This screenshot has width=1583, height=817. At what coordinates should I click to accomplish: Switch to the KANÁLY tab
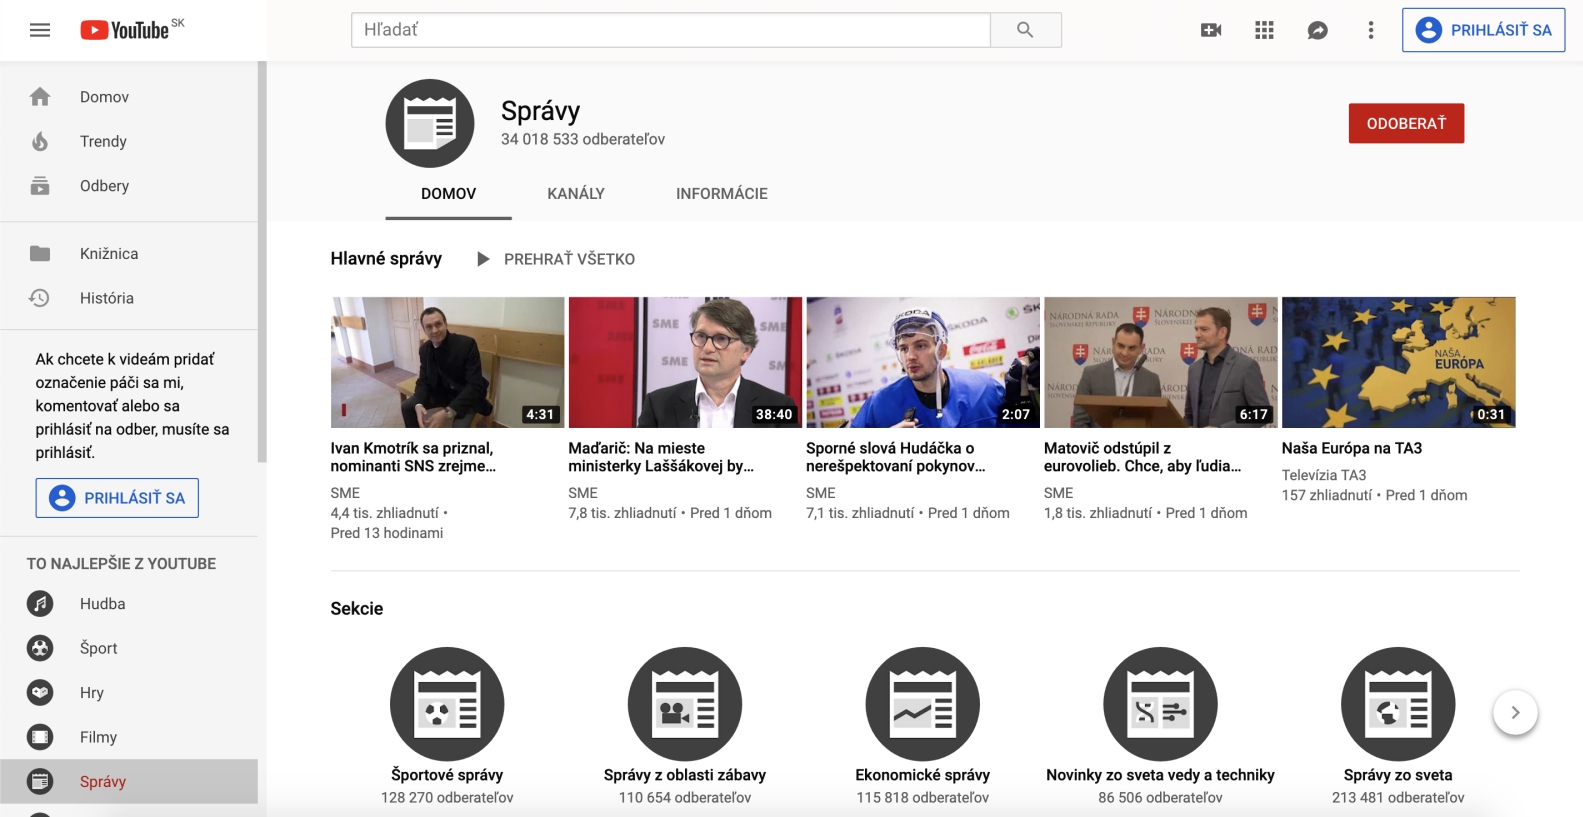pos(576,194)
